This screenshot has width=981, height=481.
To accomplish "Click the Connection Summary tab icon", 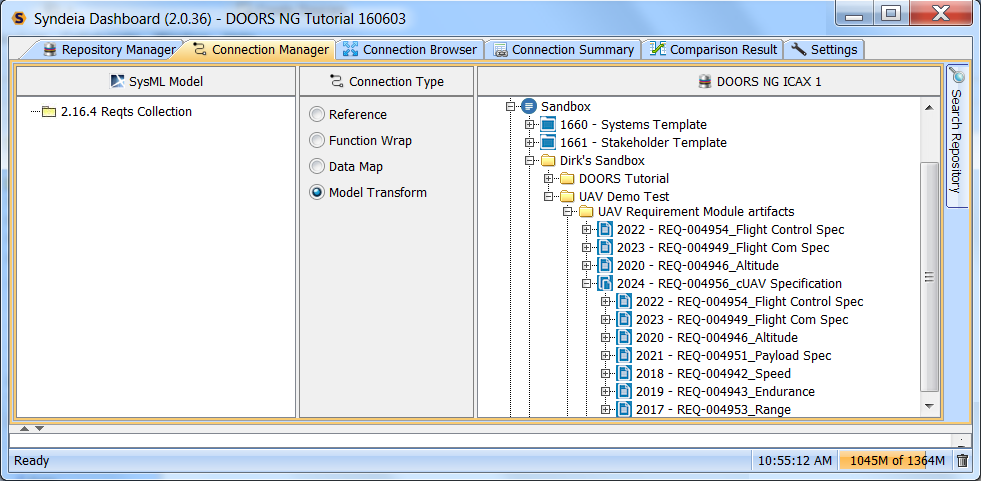I will [499, 50].
